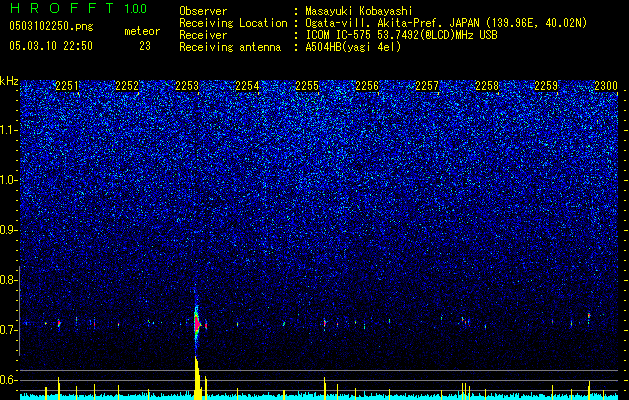
Task: Click the Receiving antenna label
Action: (x=230, y=47)
